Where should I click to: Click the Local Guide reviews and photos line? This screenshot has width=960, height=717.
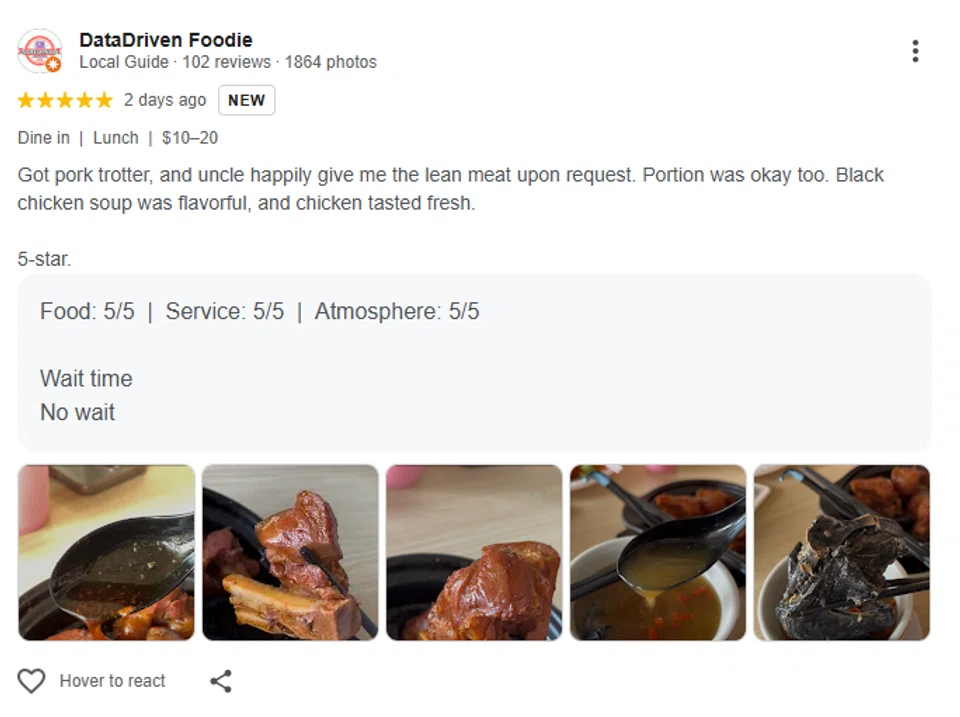[x=228, y=62]
